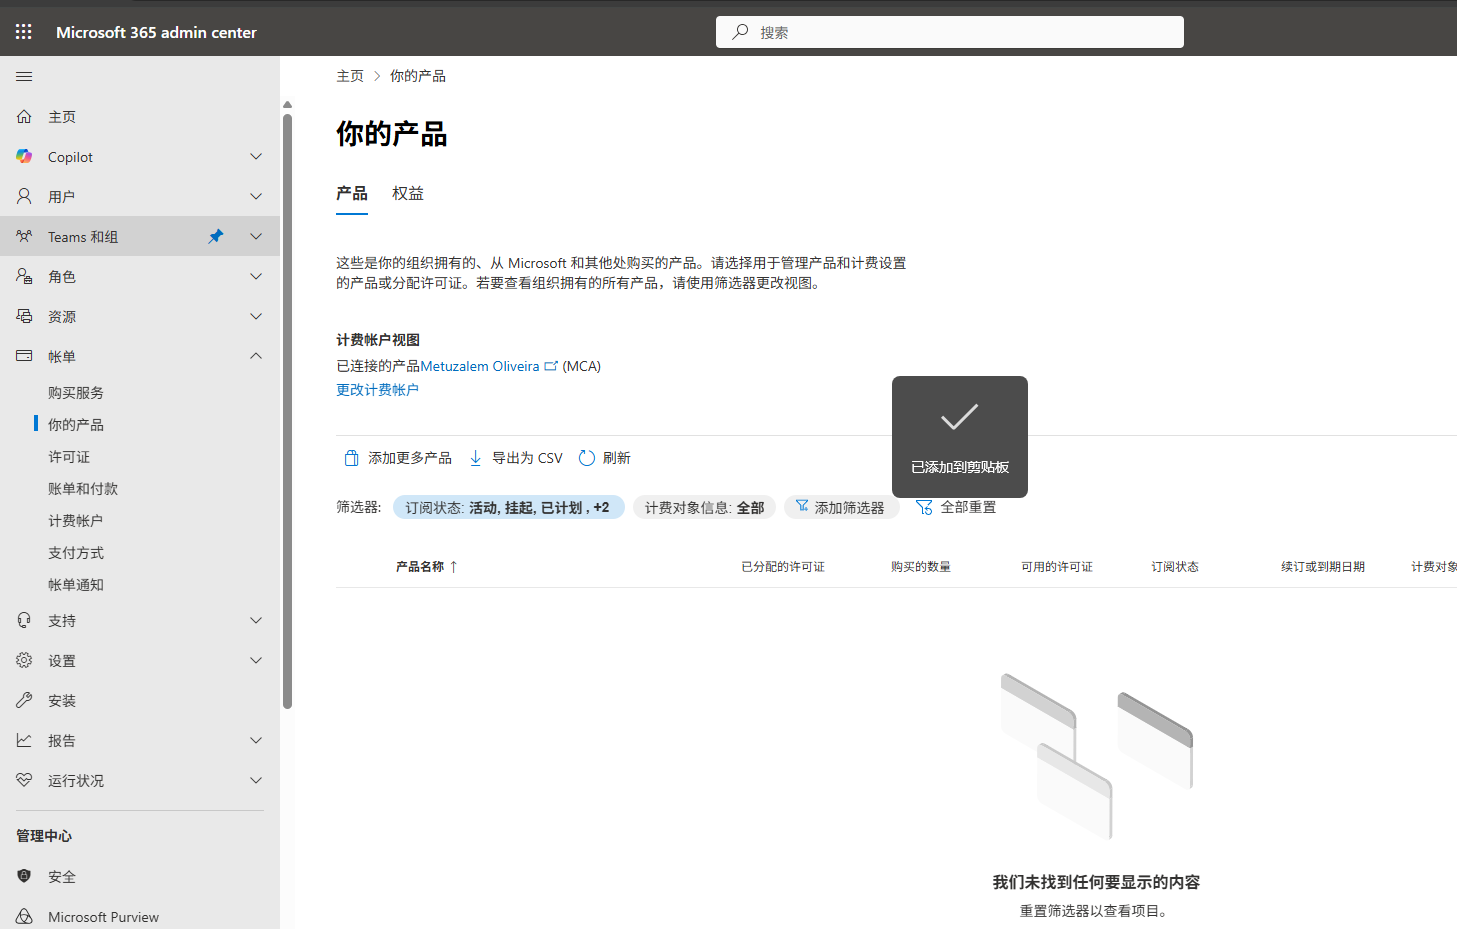This screenshot has width=1457, height=929.
Task: Expand the Teams 和组 chevron
Action: click(x=256, y=237)
